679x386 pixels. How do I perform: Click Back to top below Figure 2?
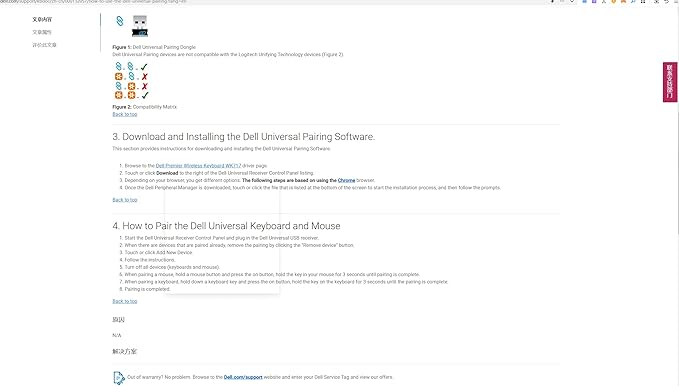[125, 114]
